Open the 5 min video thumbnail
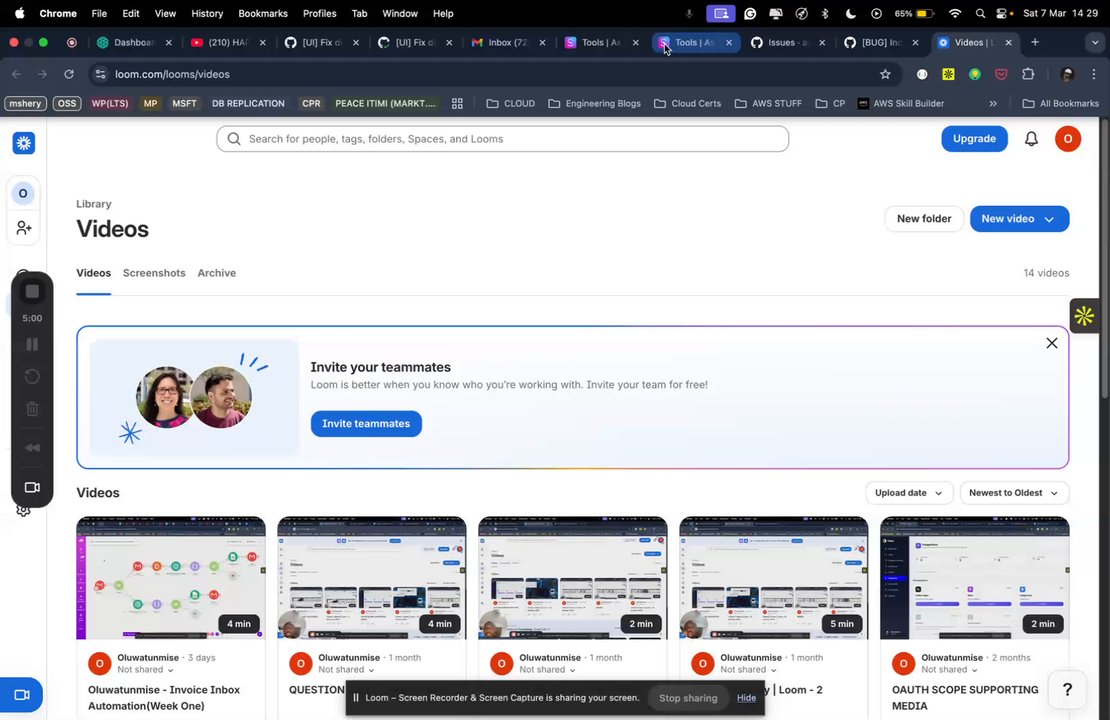 click(773, 578)
